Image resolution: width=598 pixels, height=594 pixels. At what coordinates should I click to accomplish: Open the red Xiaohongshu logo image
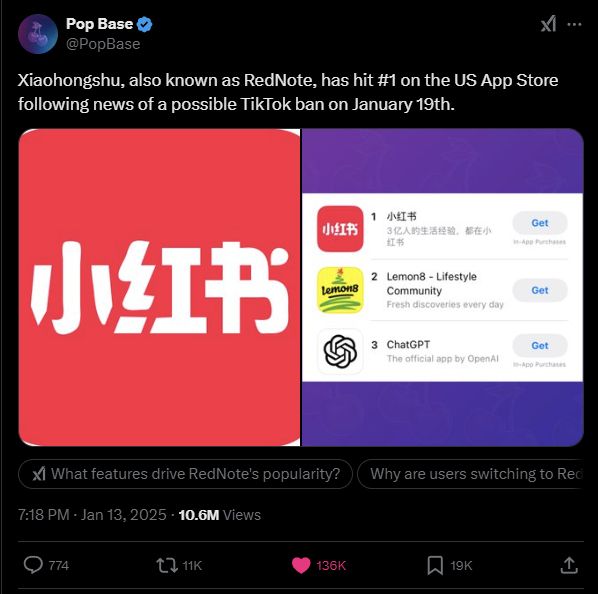(159, 287)
